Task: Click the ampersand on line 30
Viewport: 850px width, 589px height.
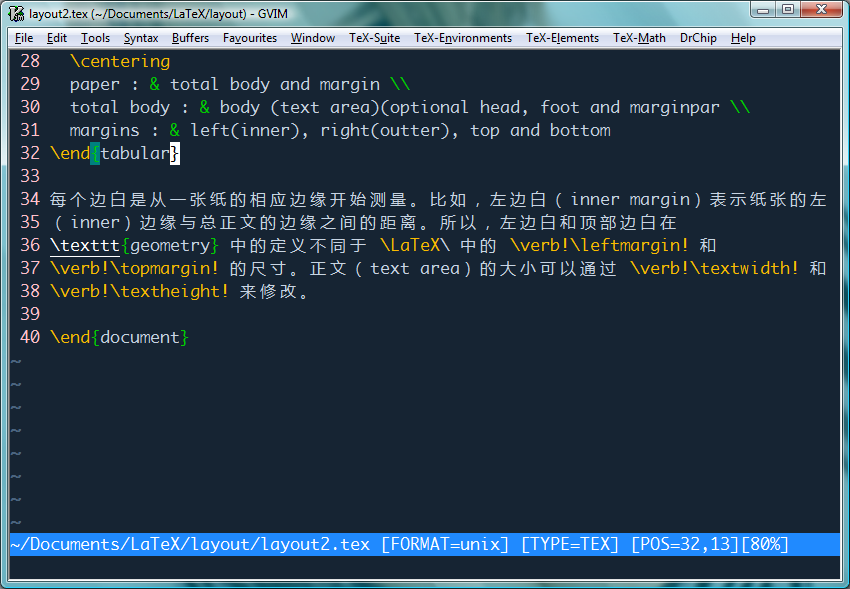Action: [x=204, y=107]
